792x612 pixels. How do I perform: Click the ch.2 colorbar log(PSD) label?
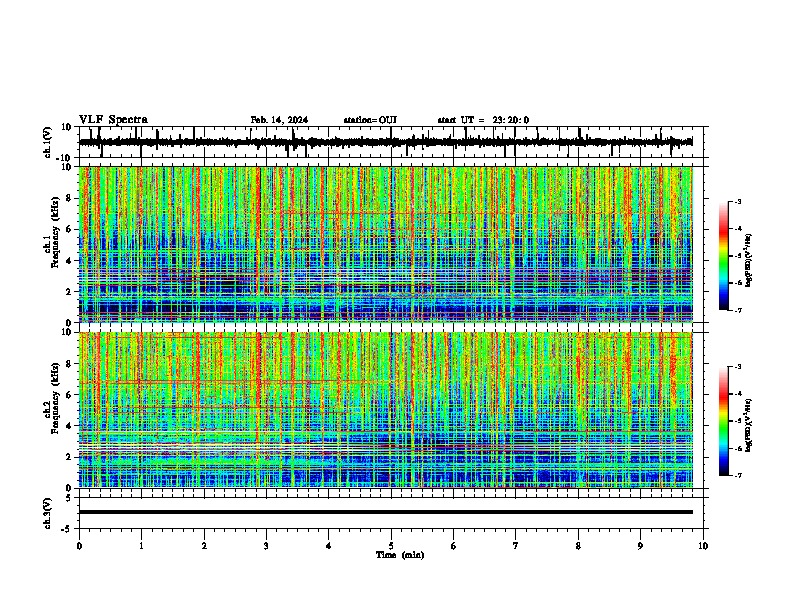click(x=748, y=425)
